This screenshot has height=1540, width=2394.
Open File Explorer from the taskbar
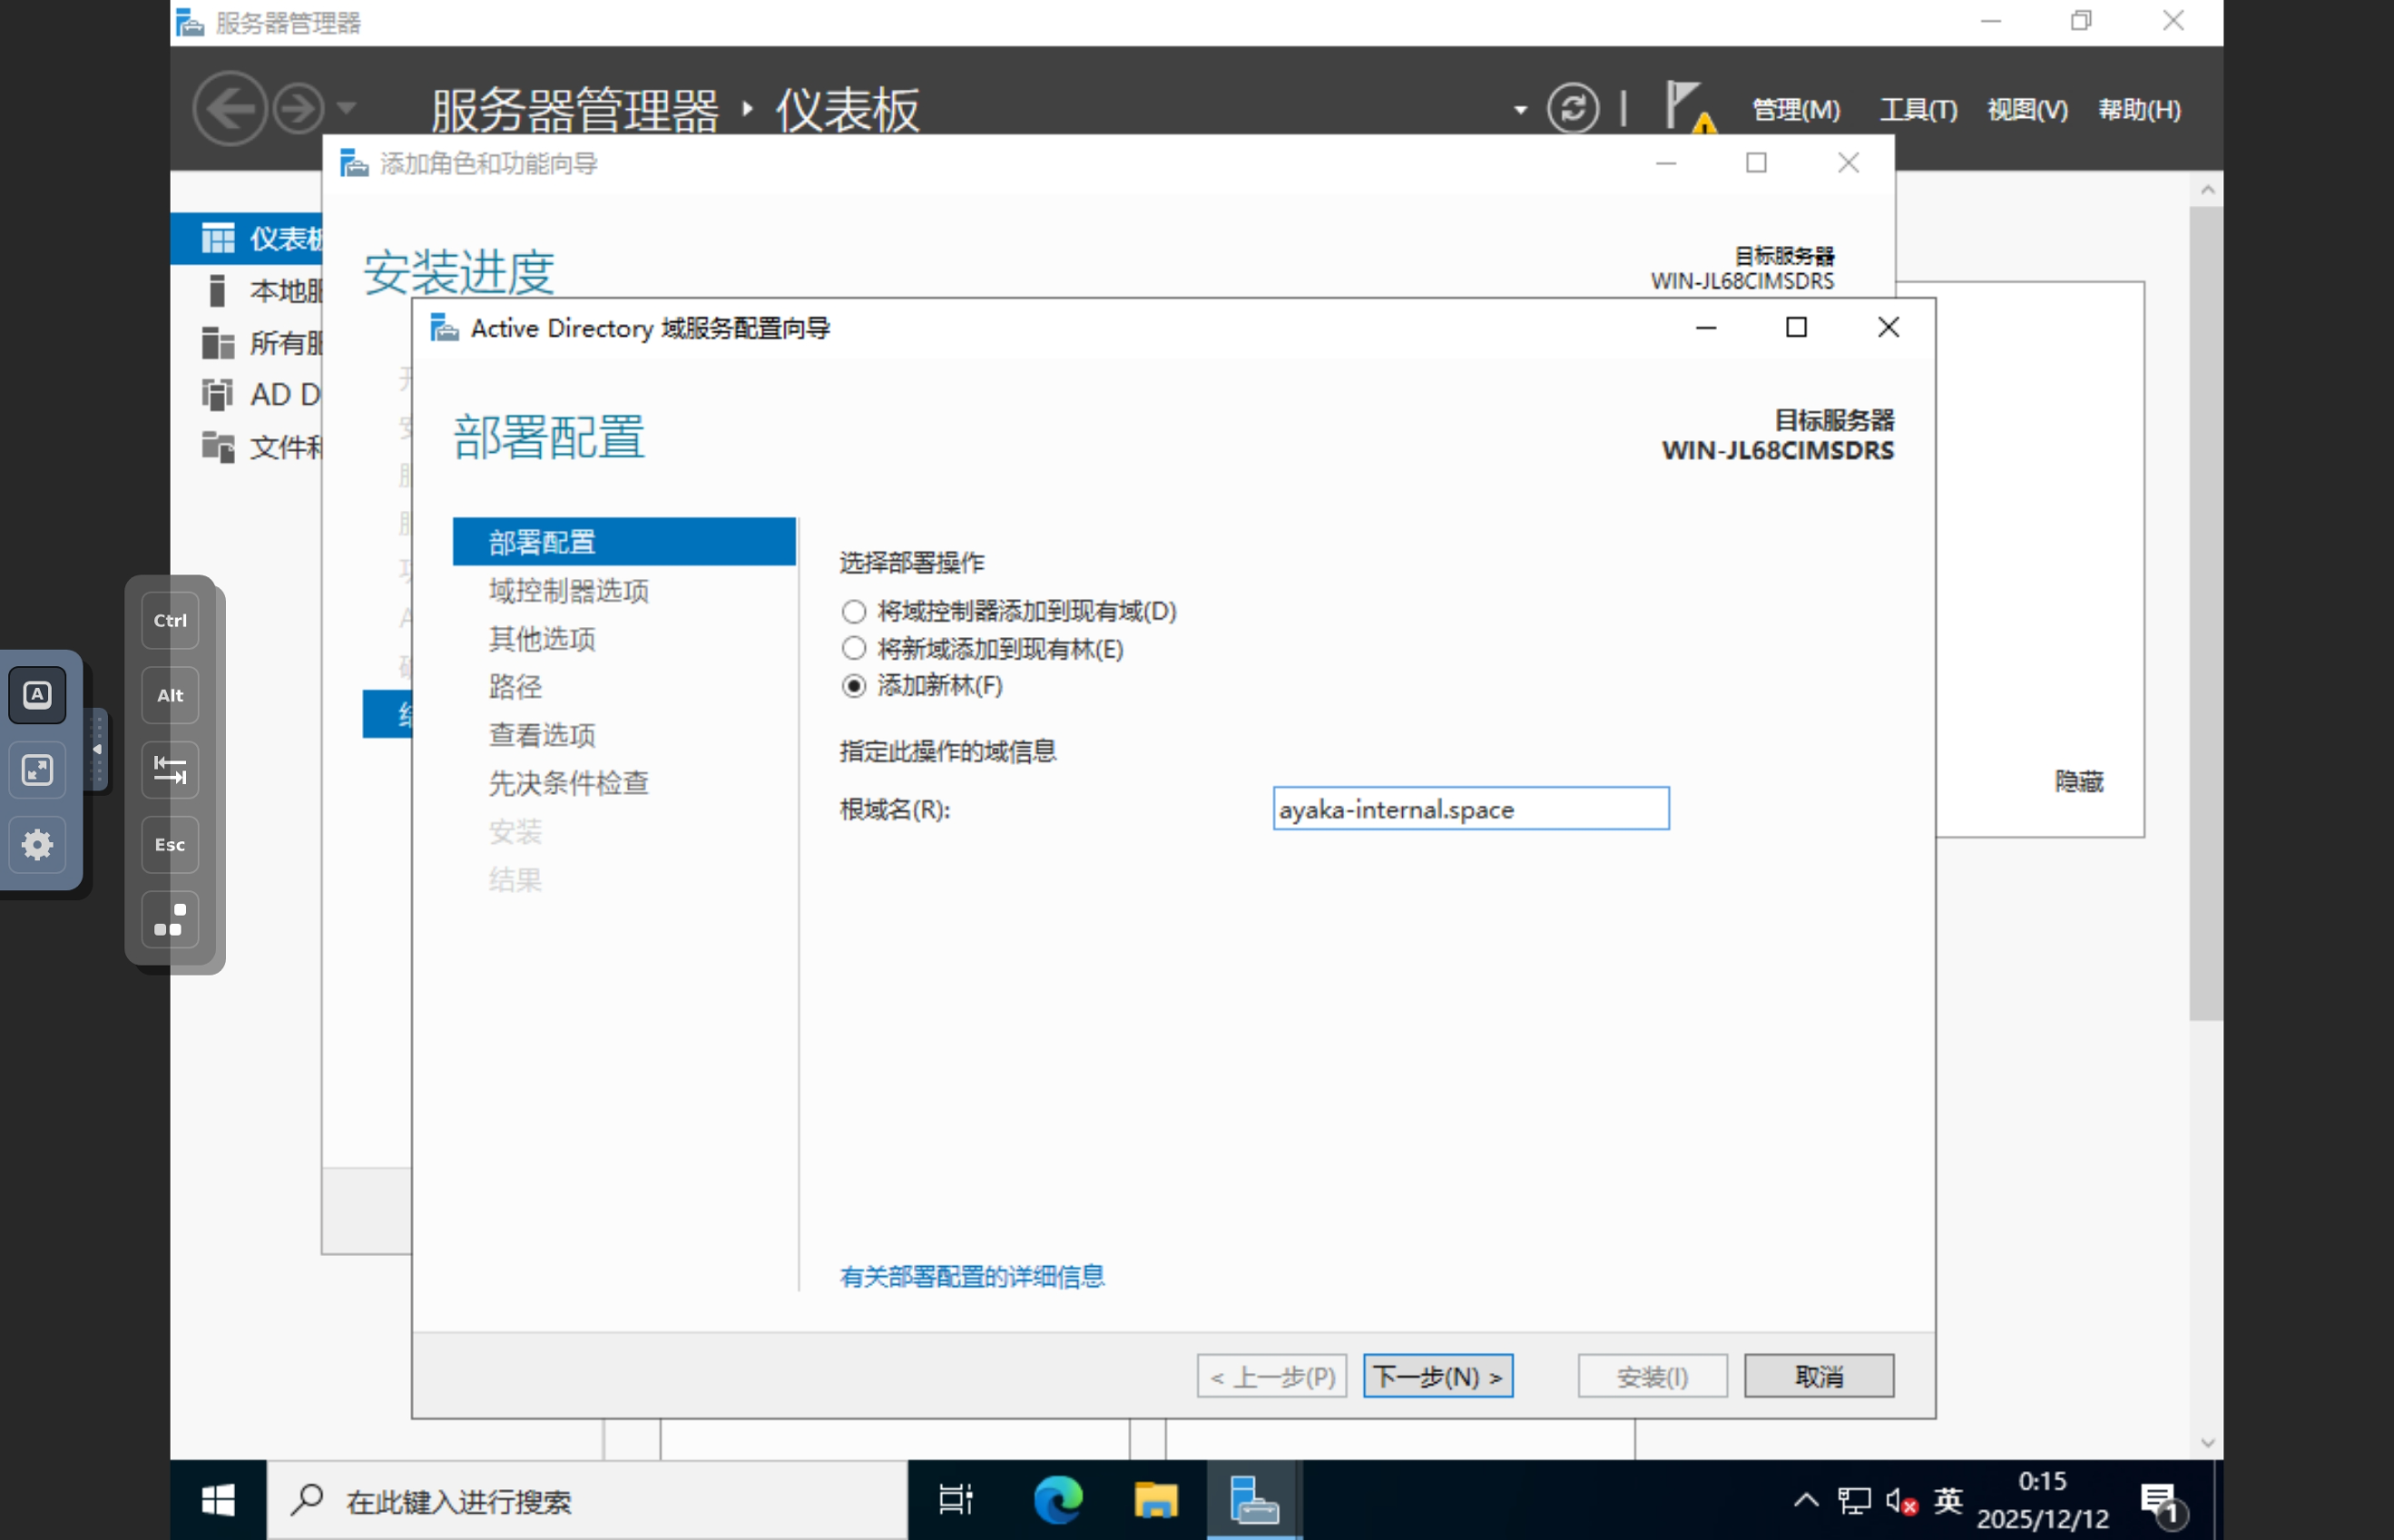tap(1156, 1500)
